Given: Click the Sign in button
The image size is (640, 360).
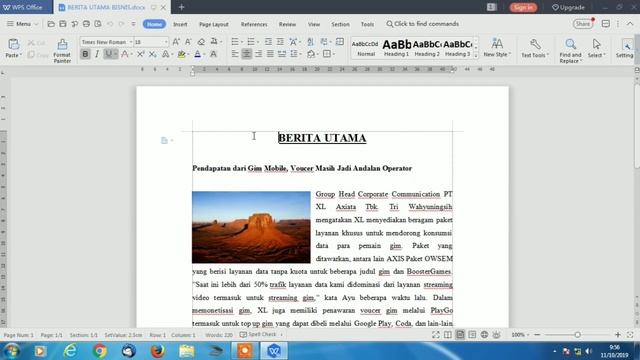Looking at the screenshot, I should [523, 7].
